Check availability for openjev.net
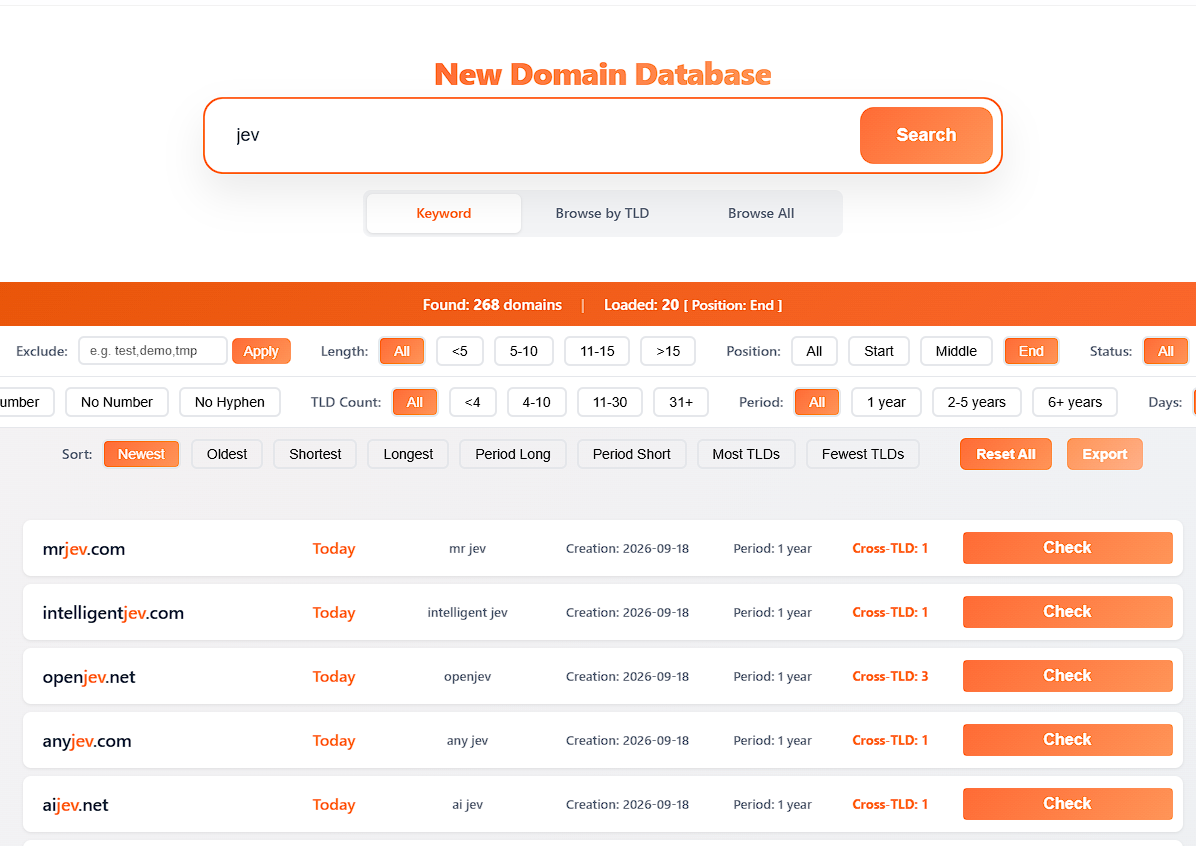 point(1067,676)
